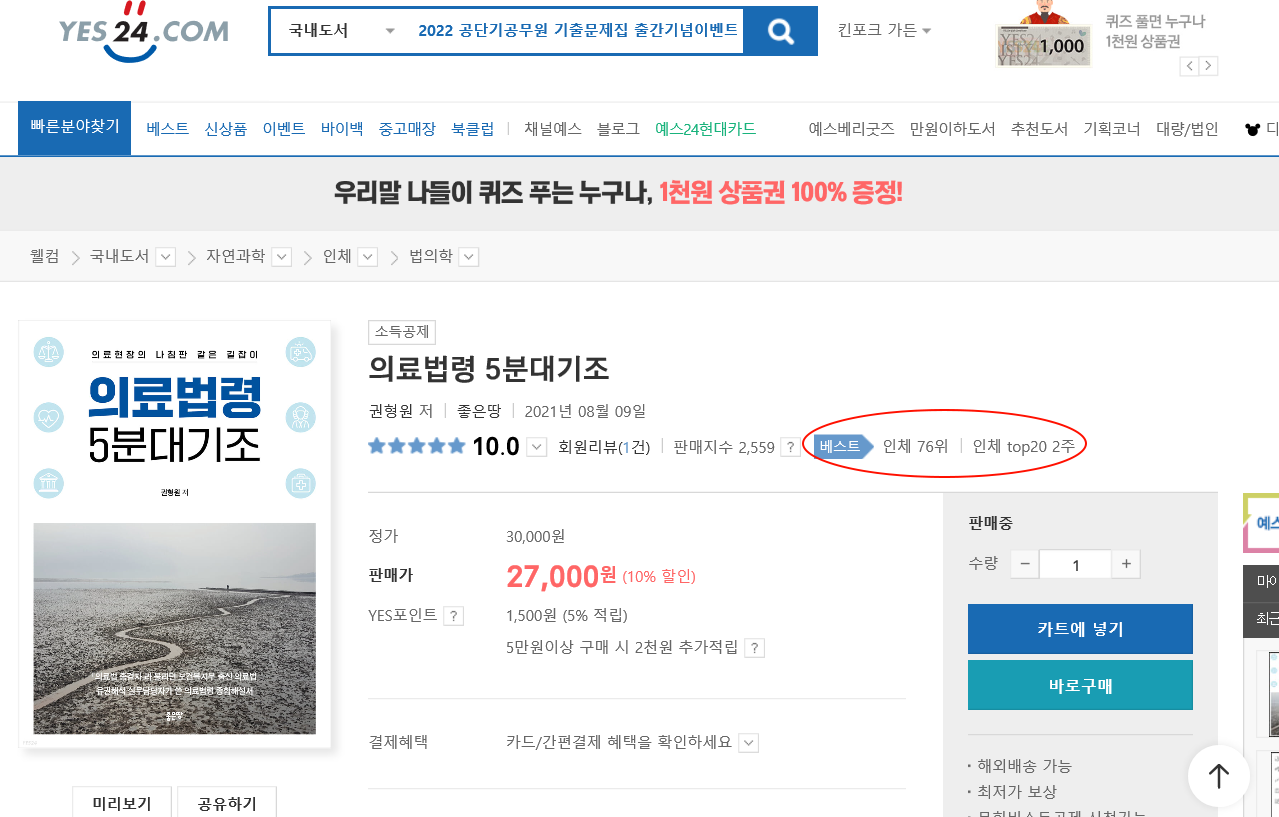Open the 바이백 menu
1279x817 pixels.
[342, 129]
